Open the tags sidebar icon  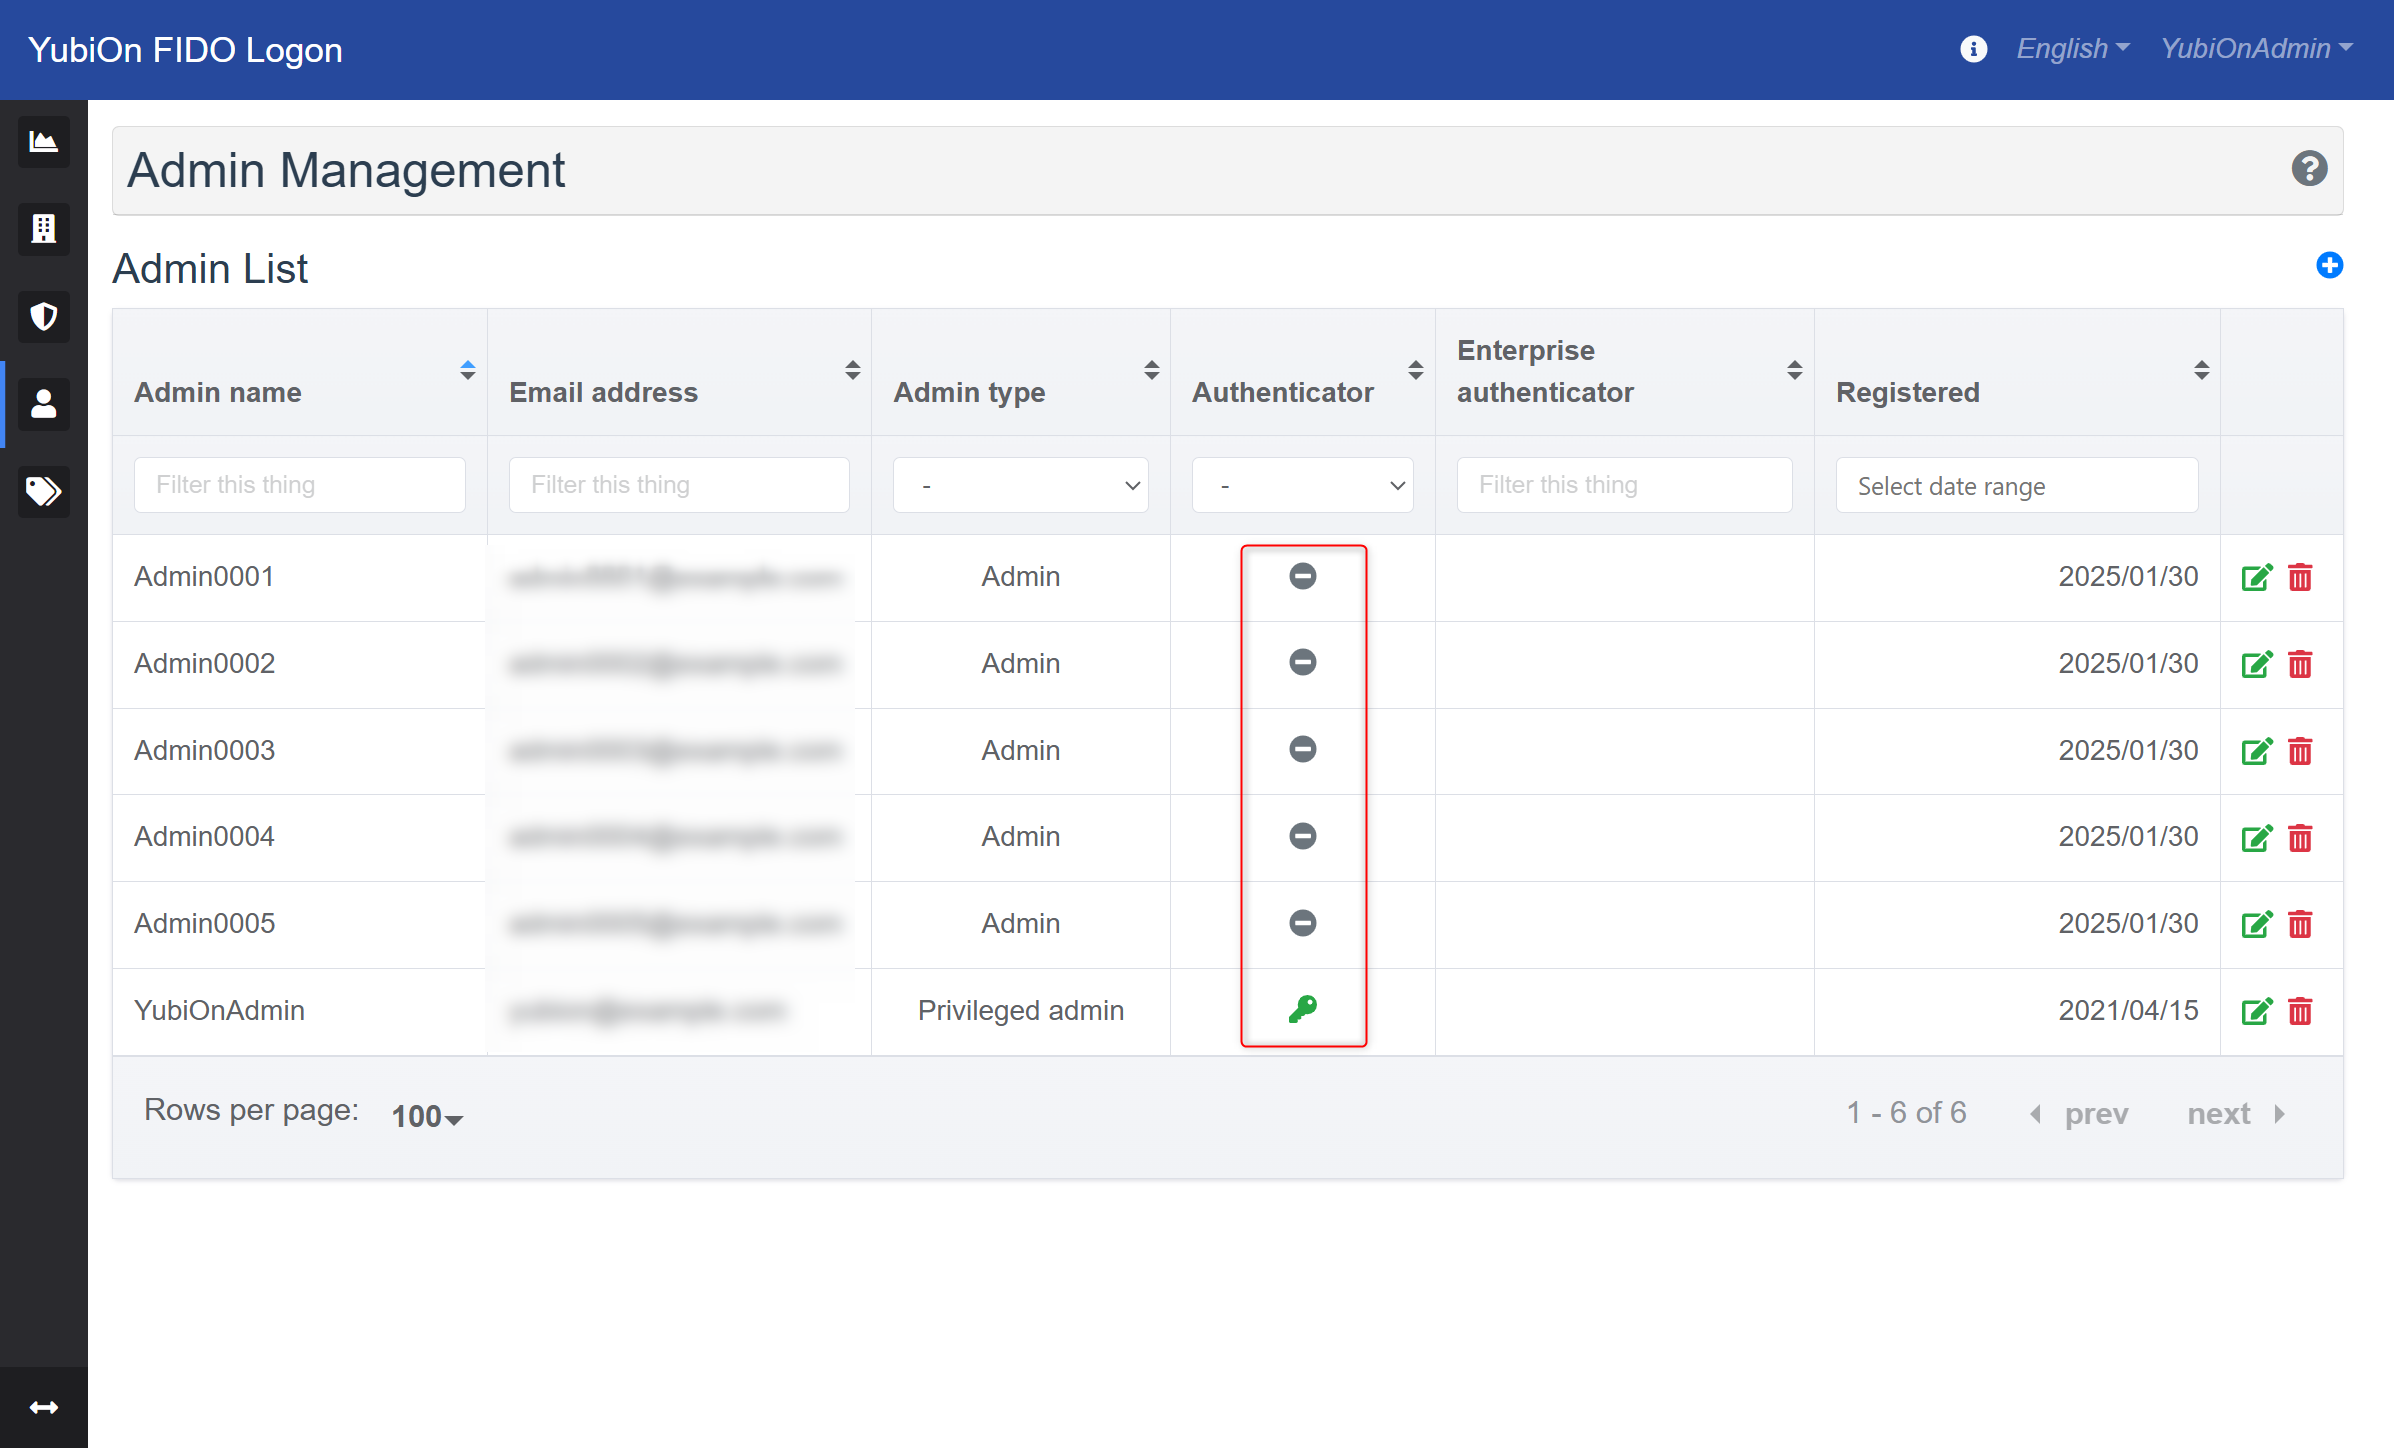pyautogui.click(x=43, y=492)
